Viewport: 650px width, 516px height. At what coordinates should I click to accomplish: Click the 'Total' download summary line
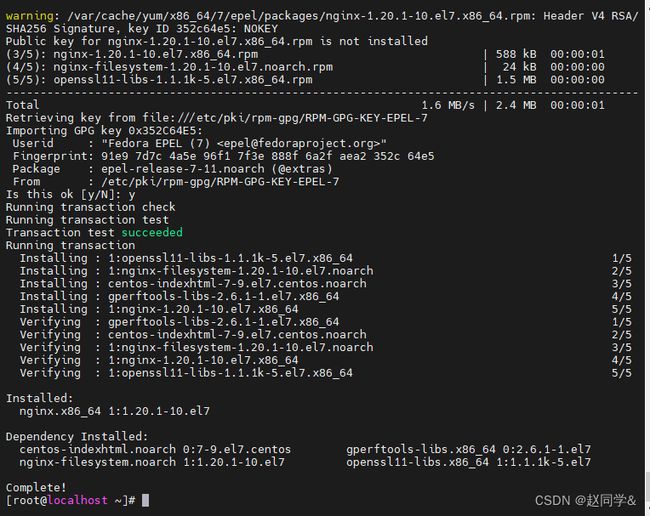pyautogui.click(x=305, y=105)
